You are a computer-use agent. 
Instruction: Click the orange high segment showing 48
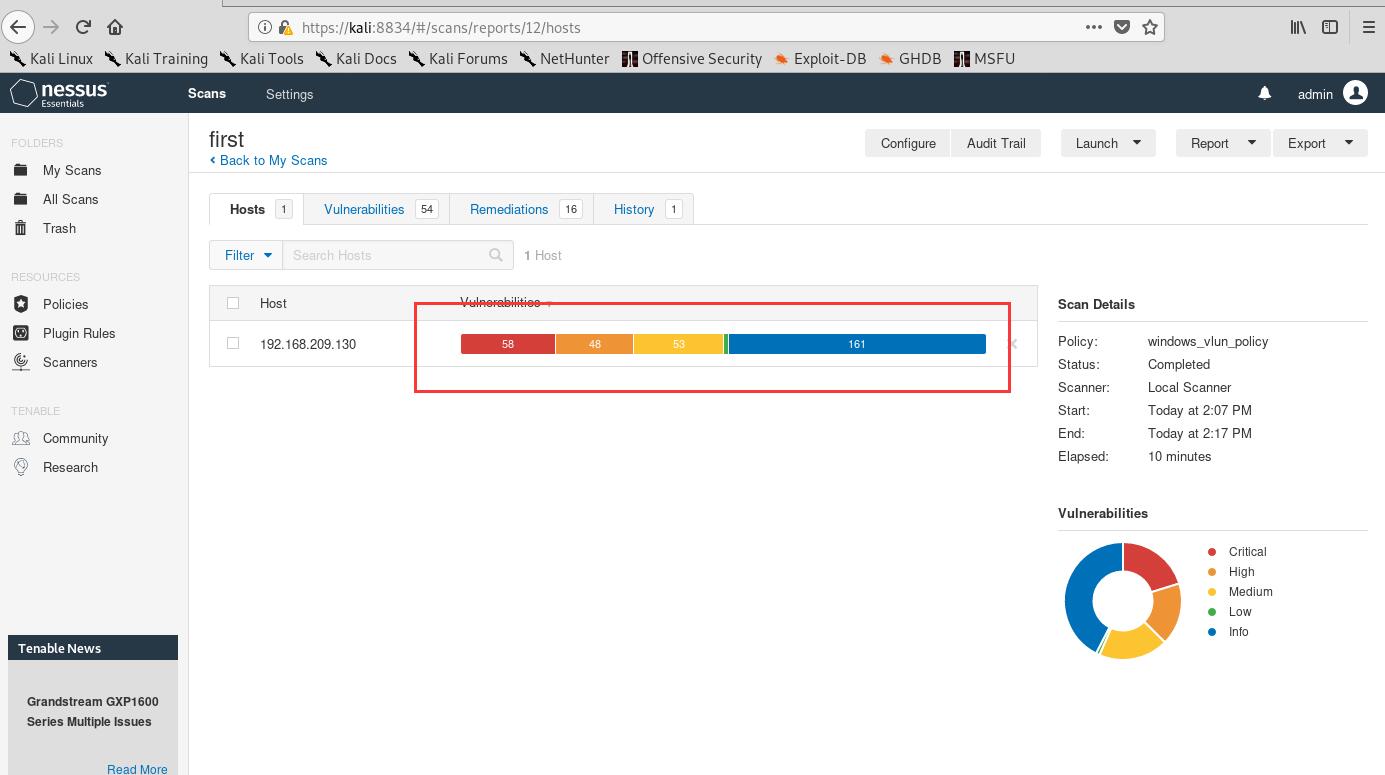[594, 344]
